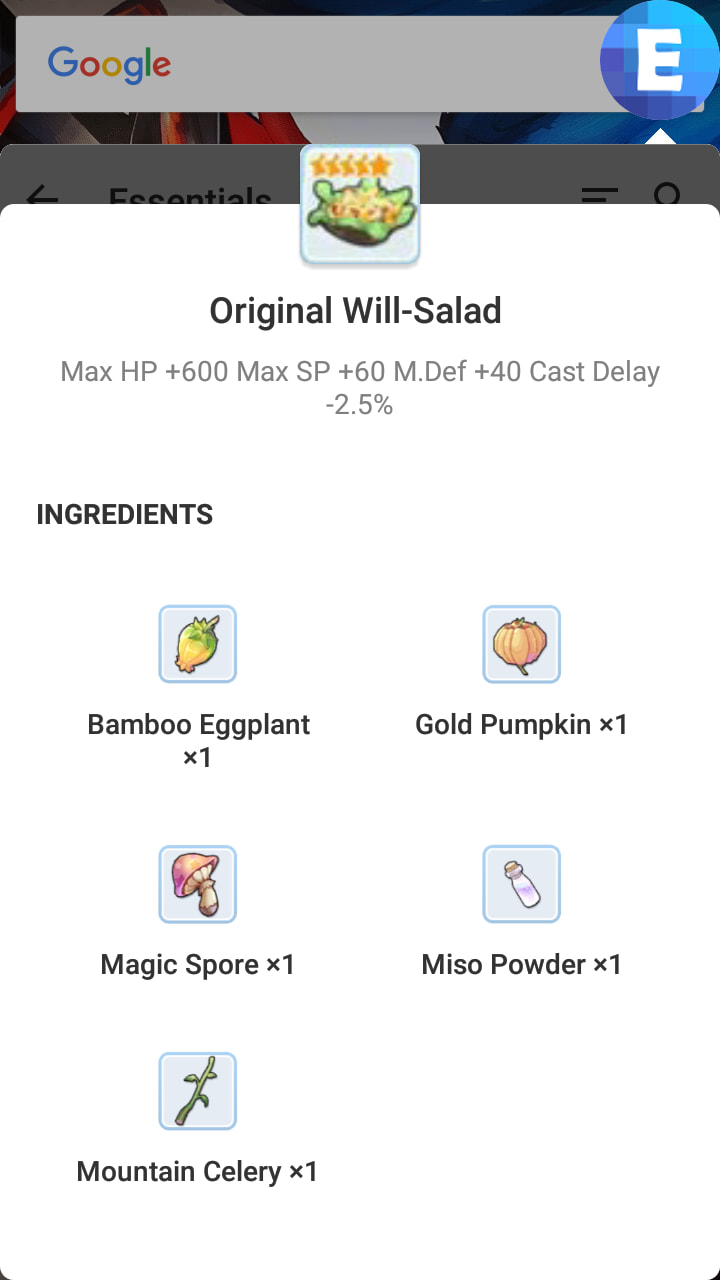
Task: Go back using the arrow beside Essentials
Action: [42, 196]
